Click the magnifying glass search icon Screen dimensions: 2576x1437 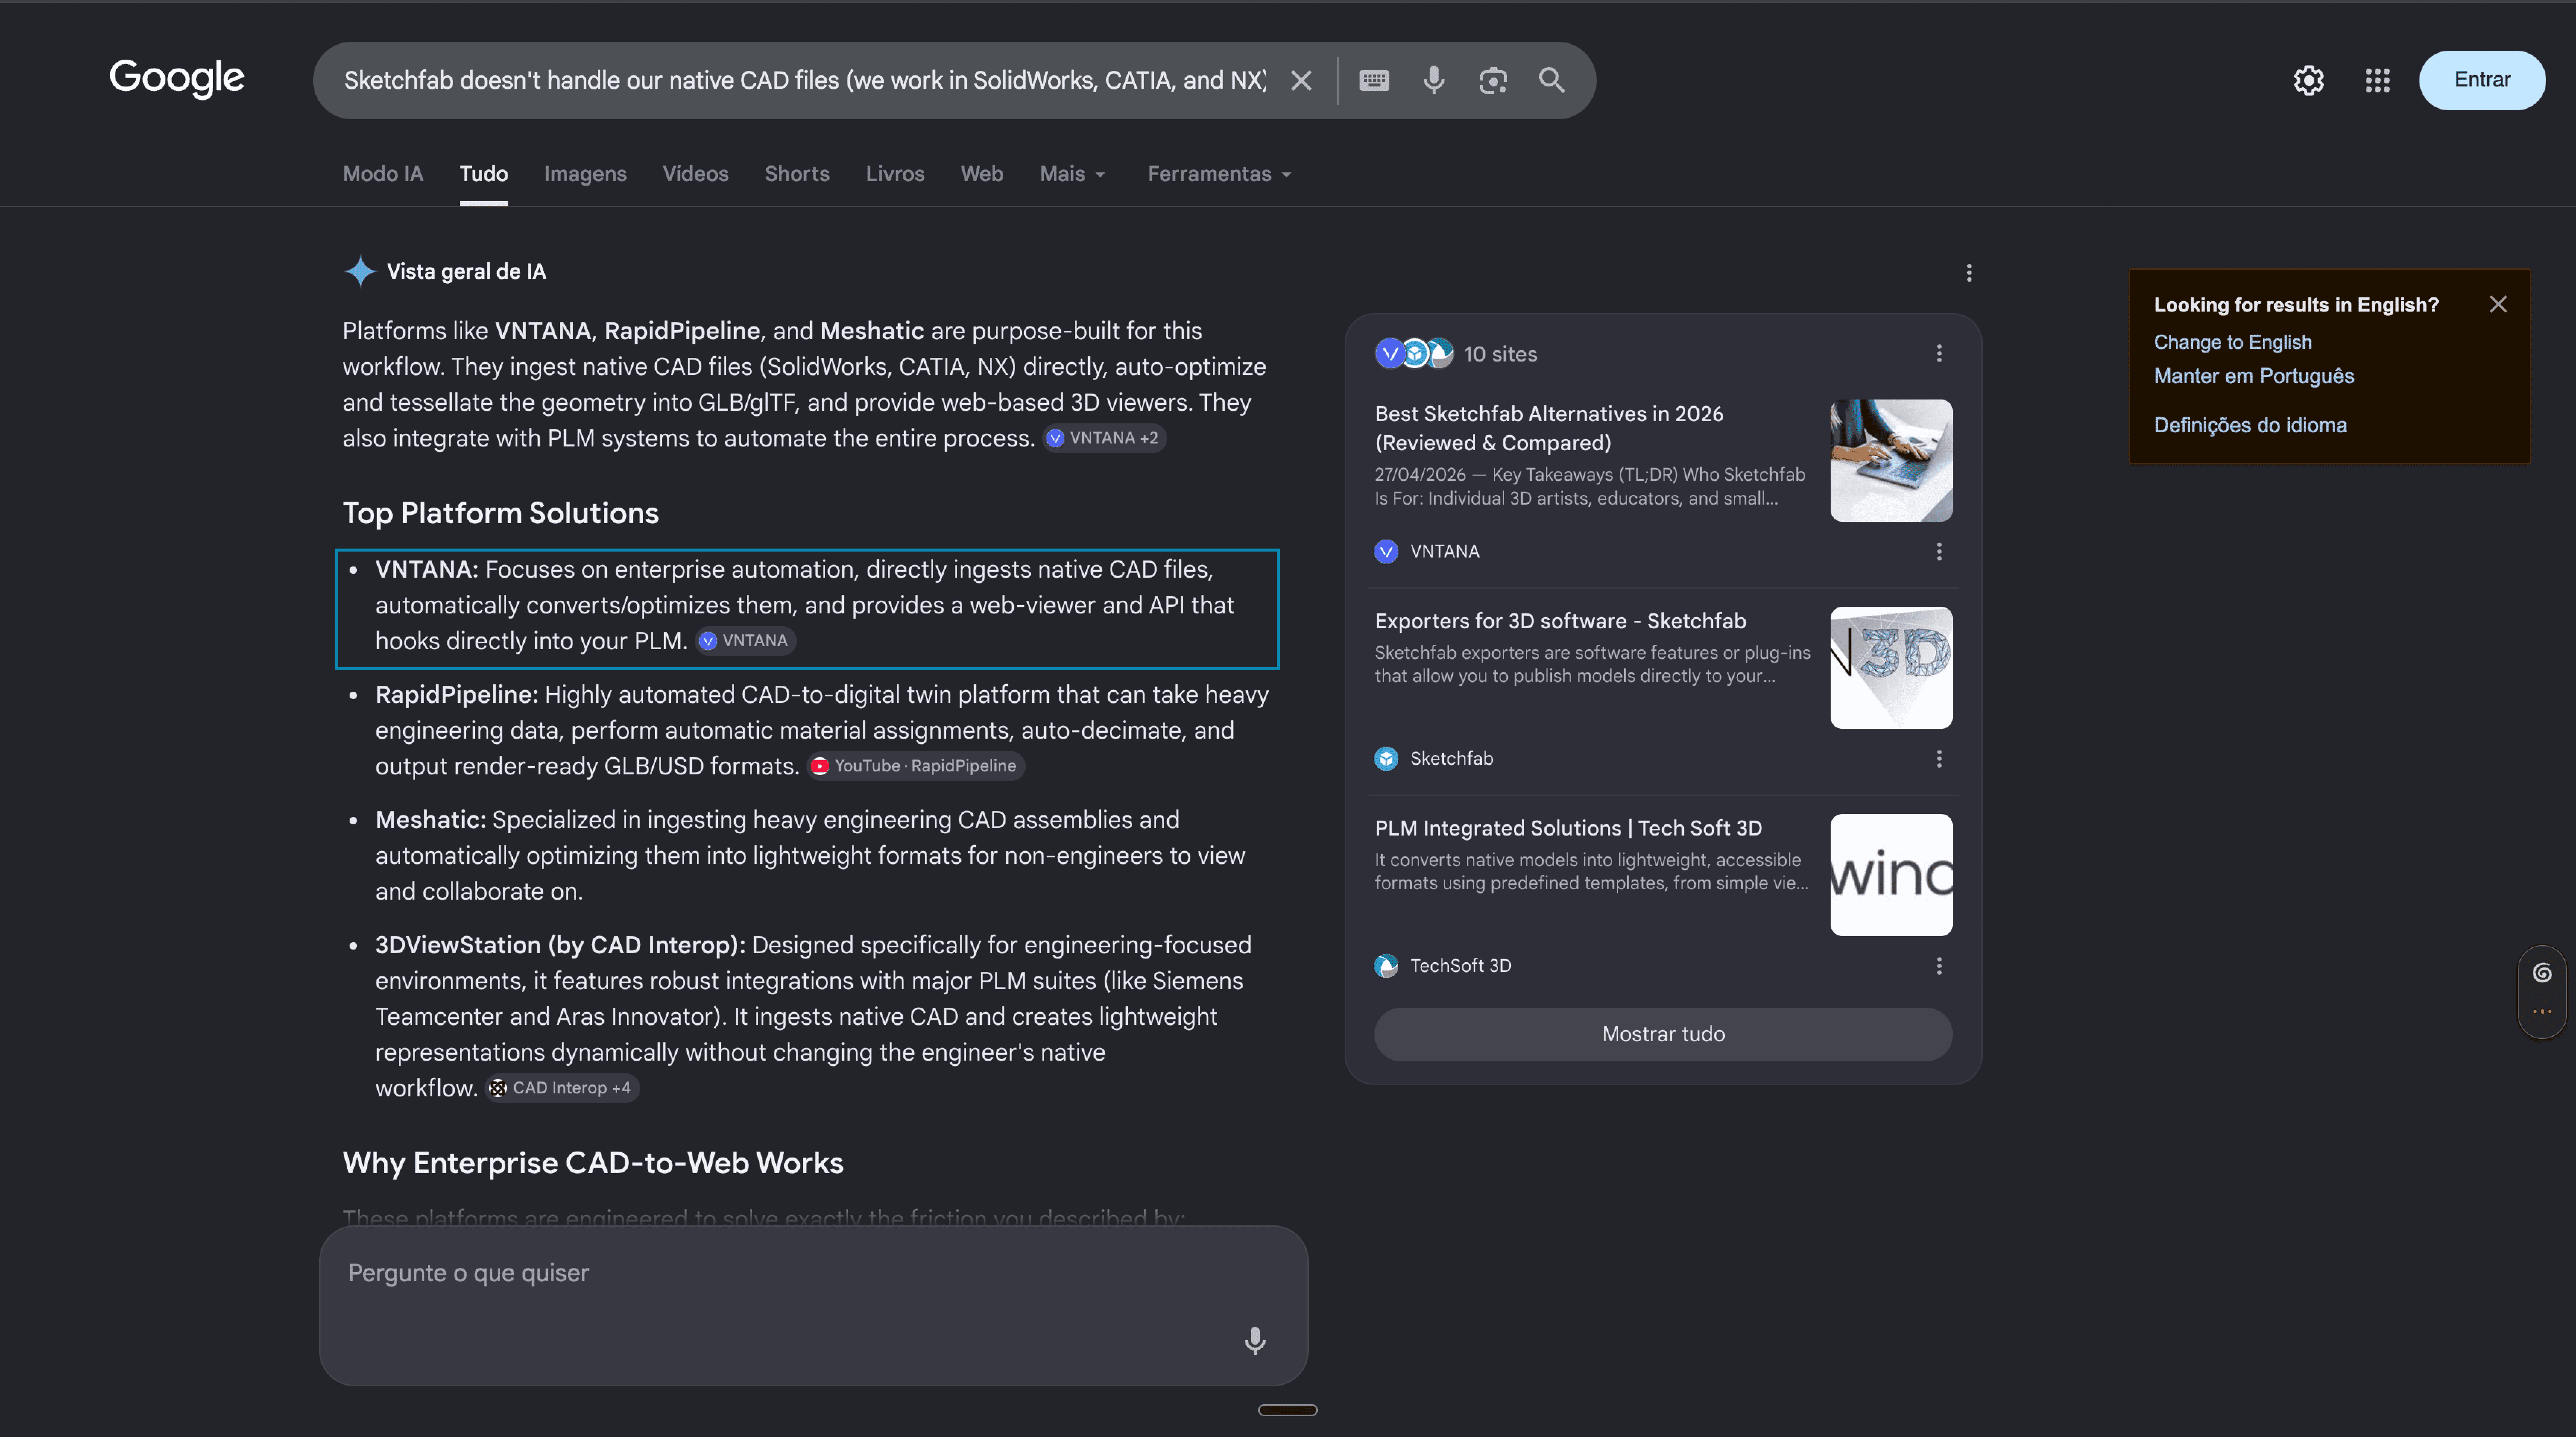(1551, 80)
